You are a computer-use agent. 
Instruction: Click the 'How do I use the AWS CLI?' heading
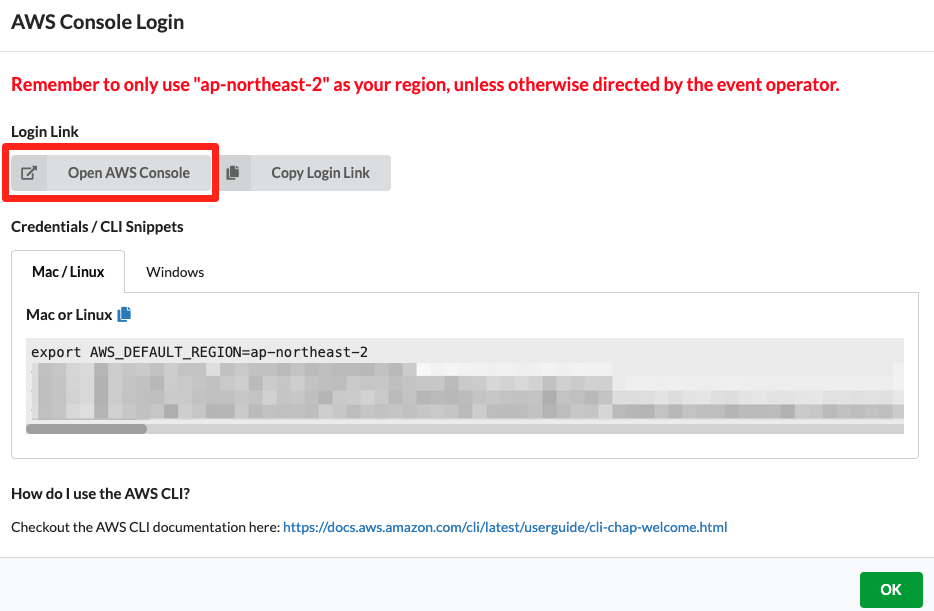[x=101, y=494]
